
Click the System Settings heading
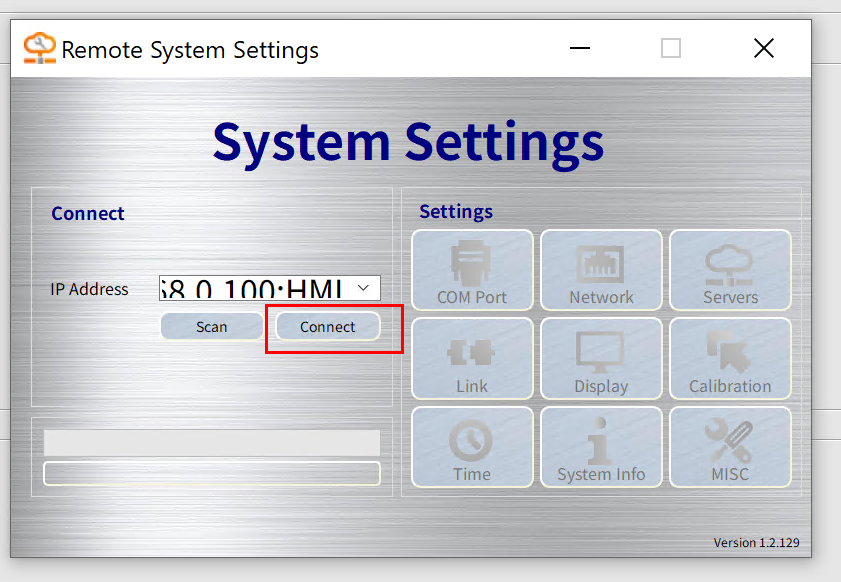click(408, 141)
